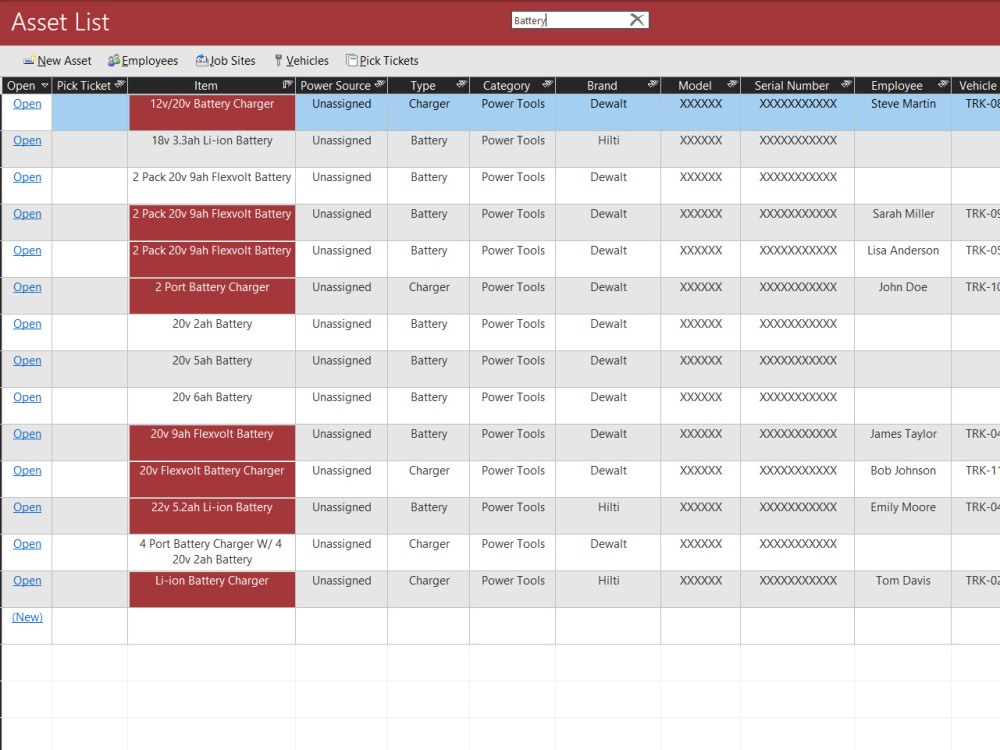This screenshot has height=750, width=1000.
Task: Open the Employees form
Action: tap(143, 61)
